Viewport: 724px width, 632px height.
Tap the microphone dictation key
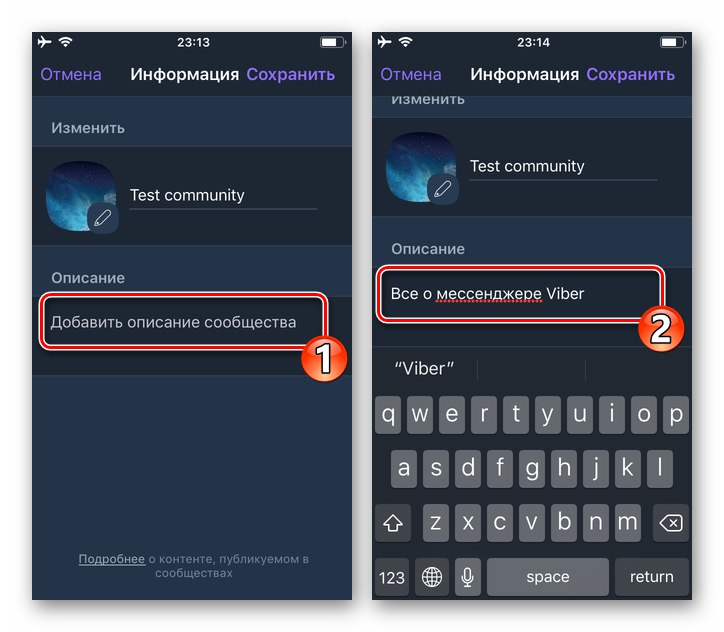click(x=467, y=577)
